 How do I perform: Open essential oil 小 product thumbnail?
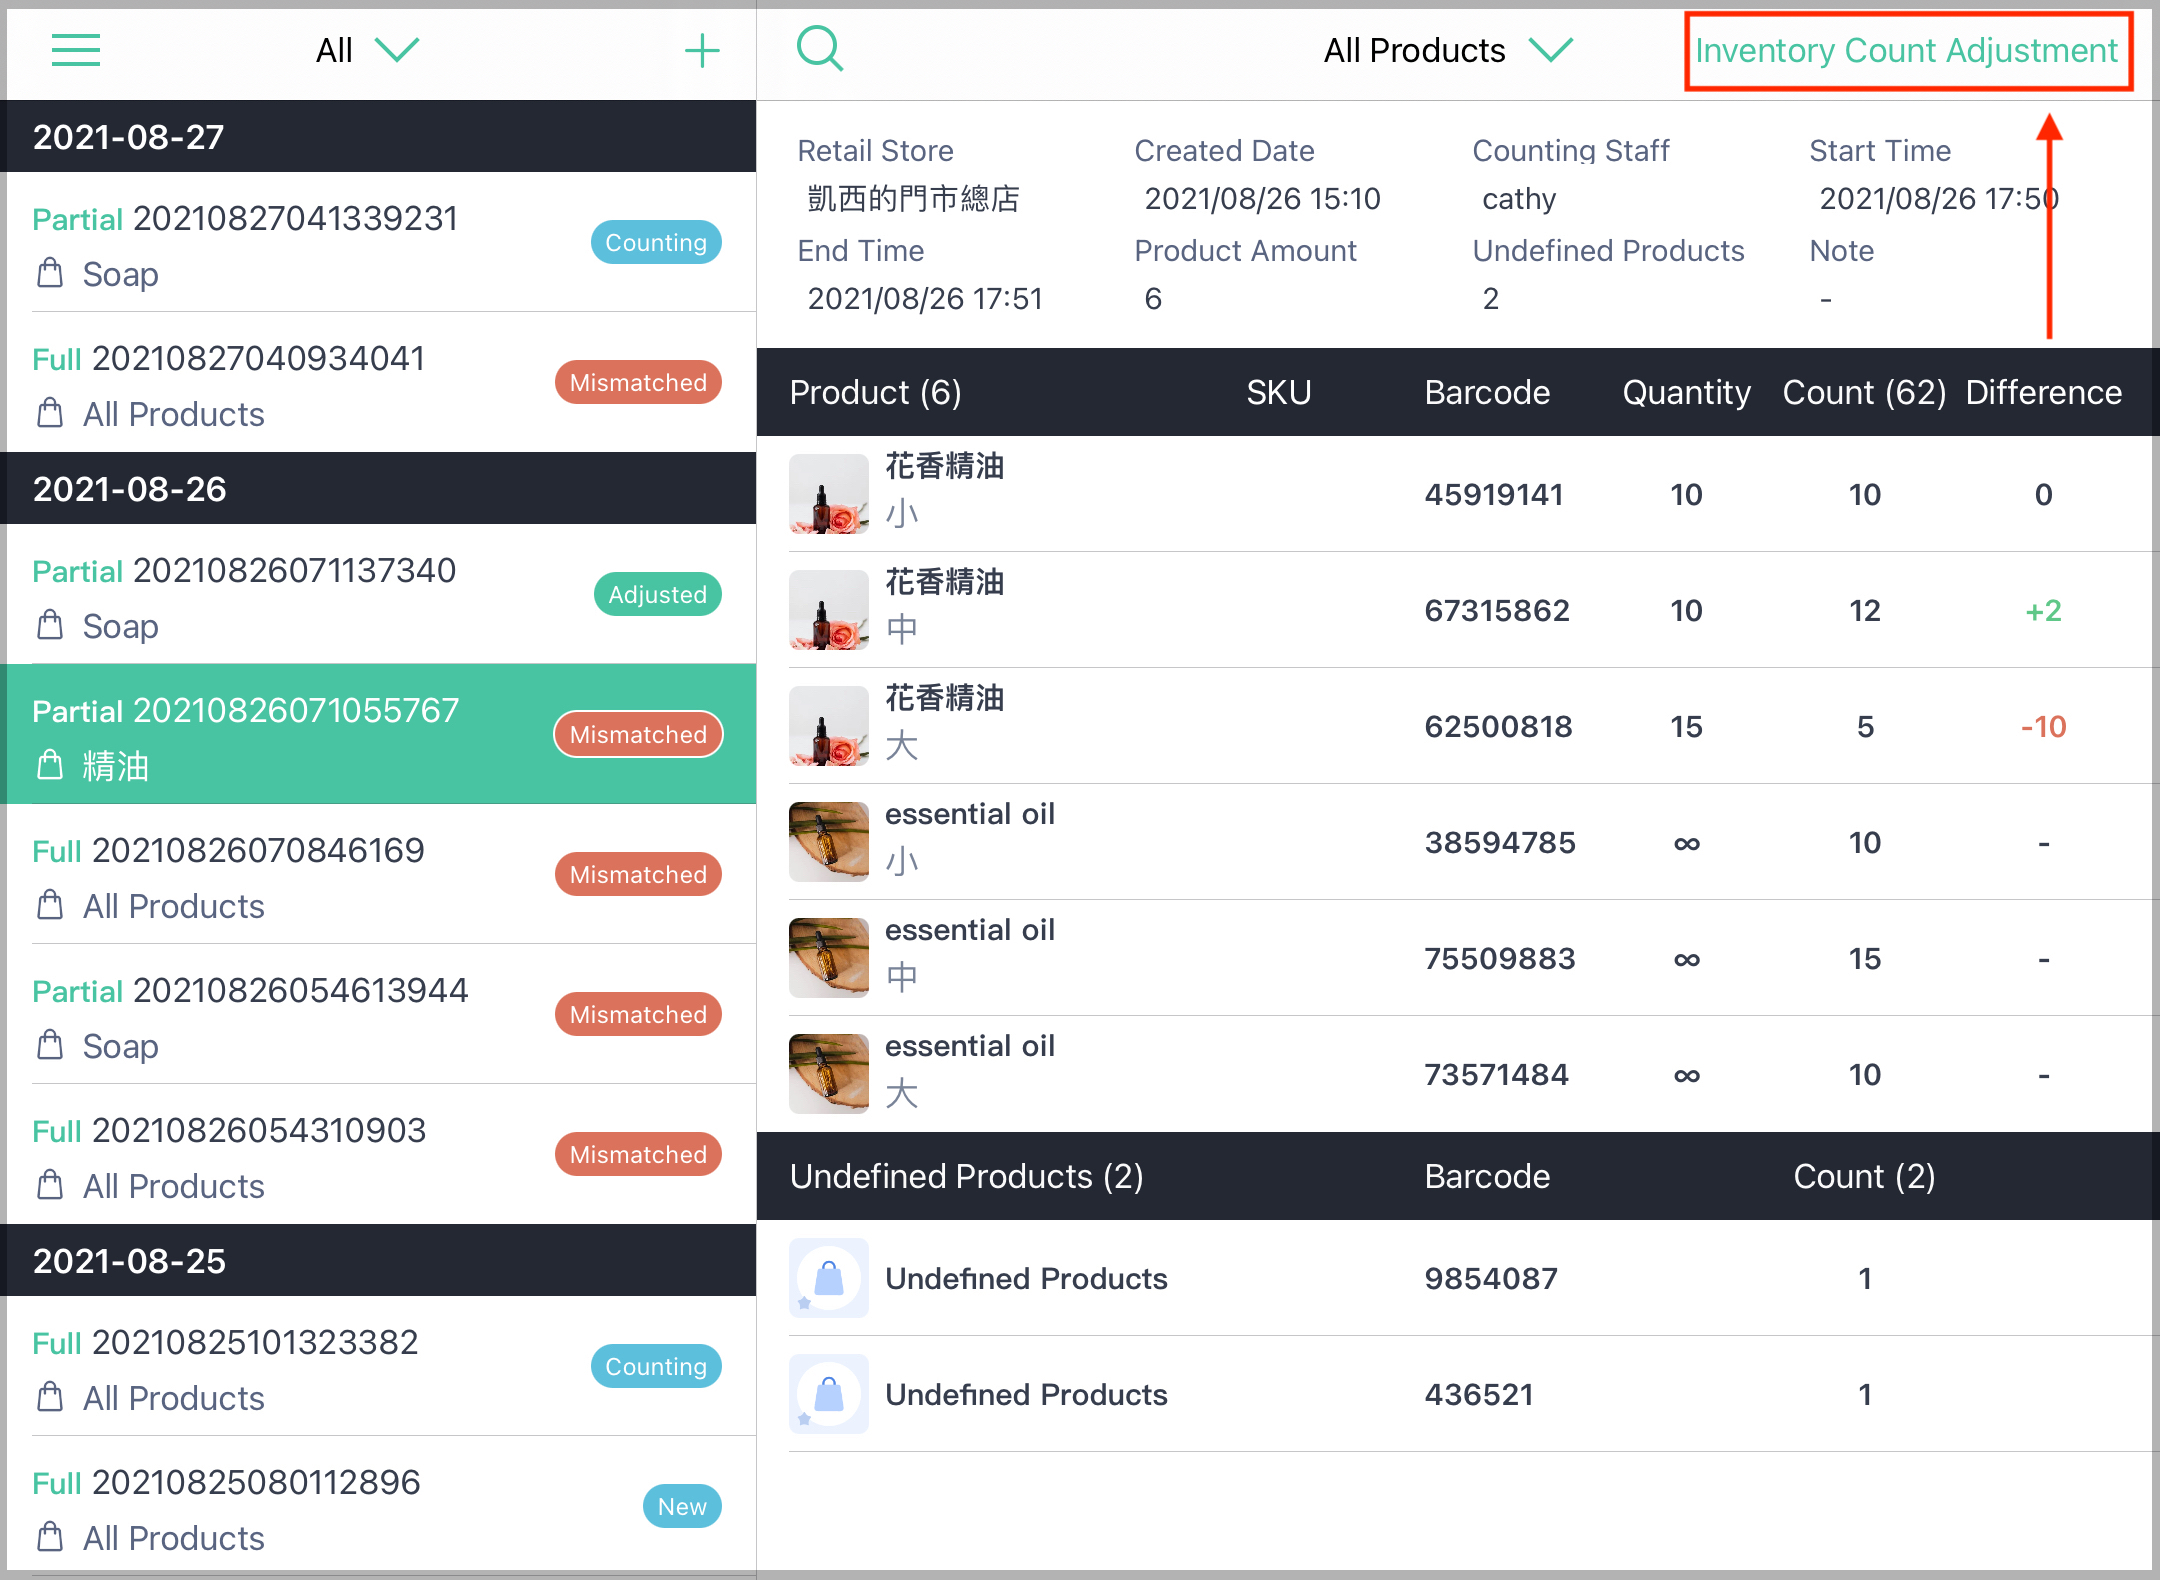coord(829,842)
